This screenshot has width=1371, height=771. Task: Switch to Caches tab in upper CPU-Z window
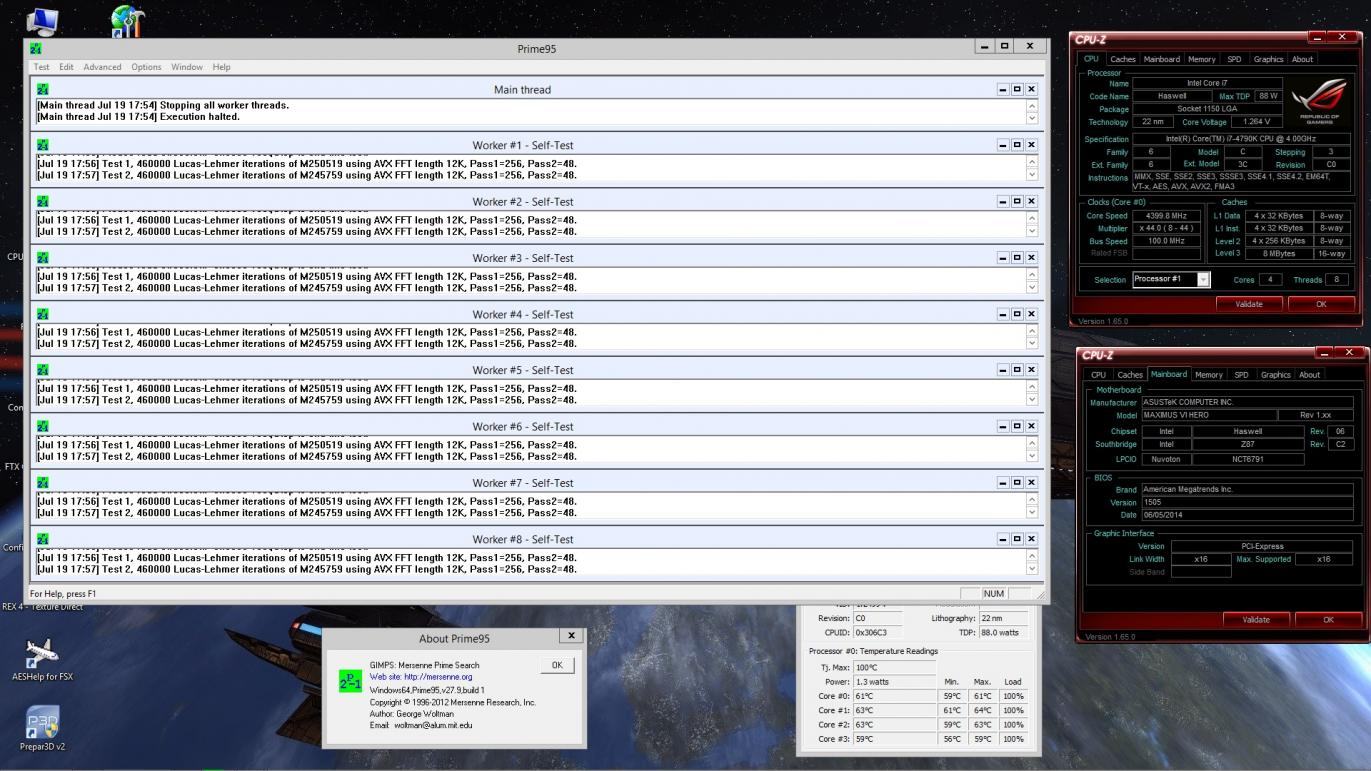pos(1123,59)
